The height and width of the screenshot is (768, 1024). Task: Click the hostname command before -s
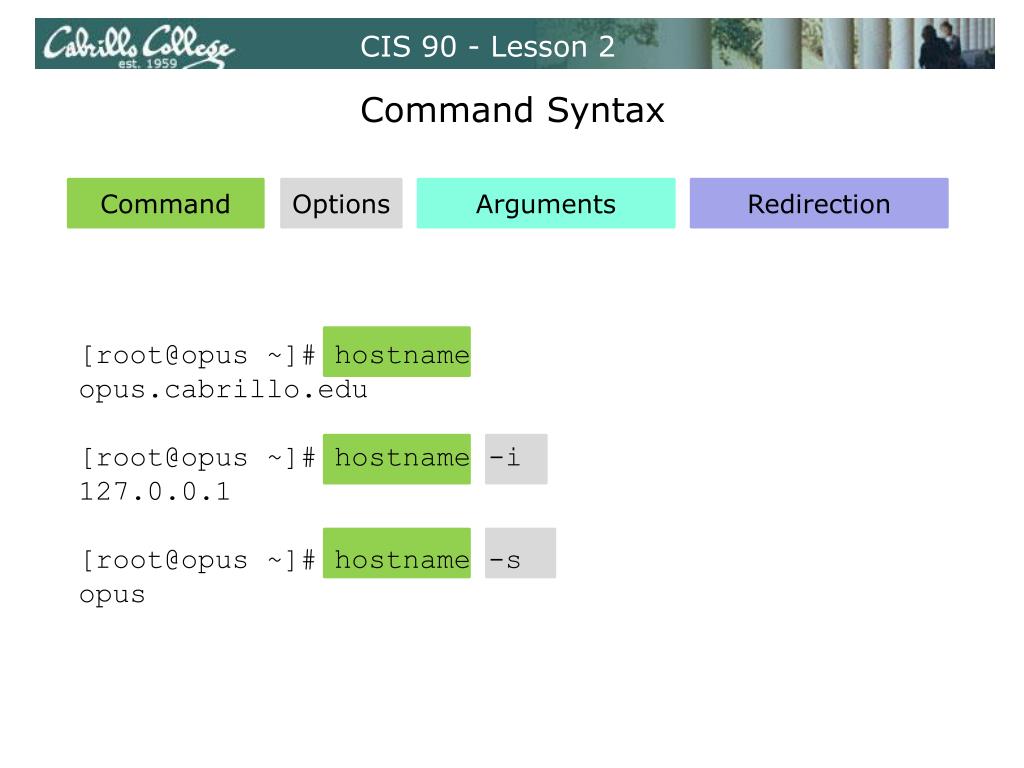396,553
